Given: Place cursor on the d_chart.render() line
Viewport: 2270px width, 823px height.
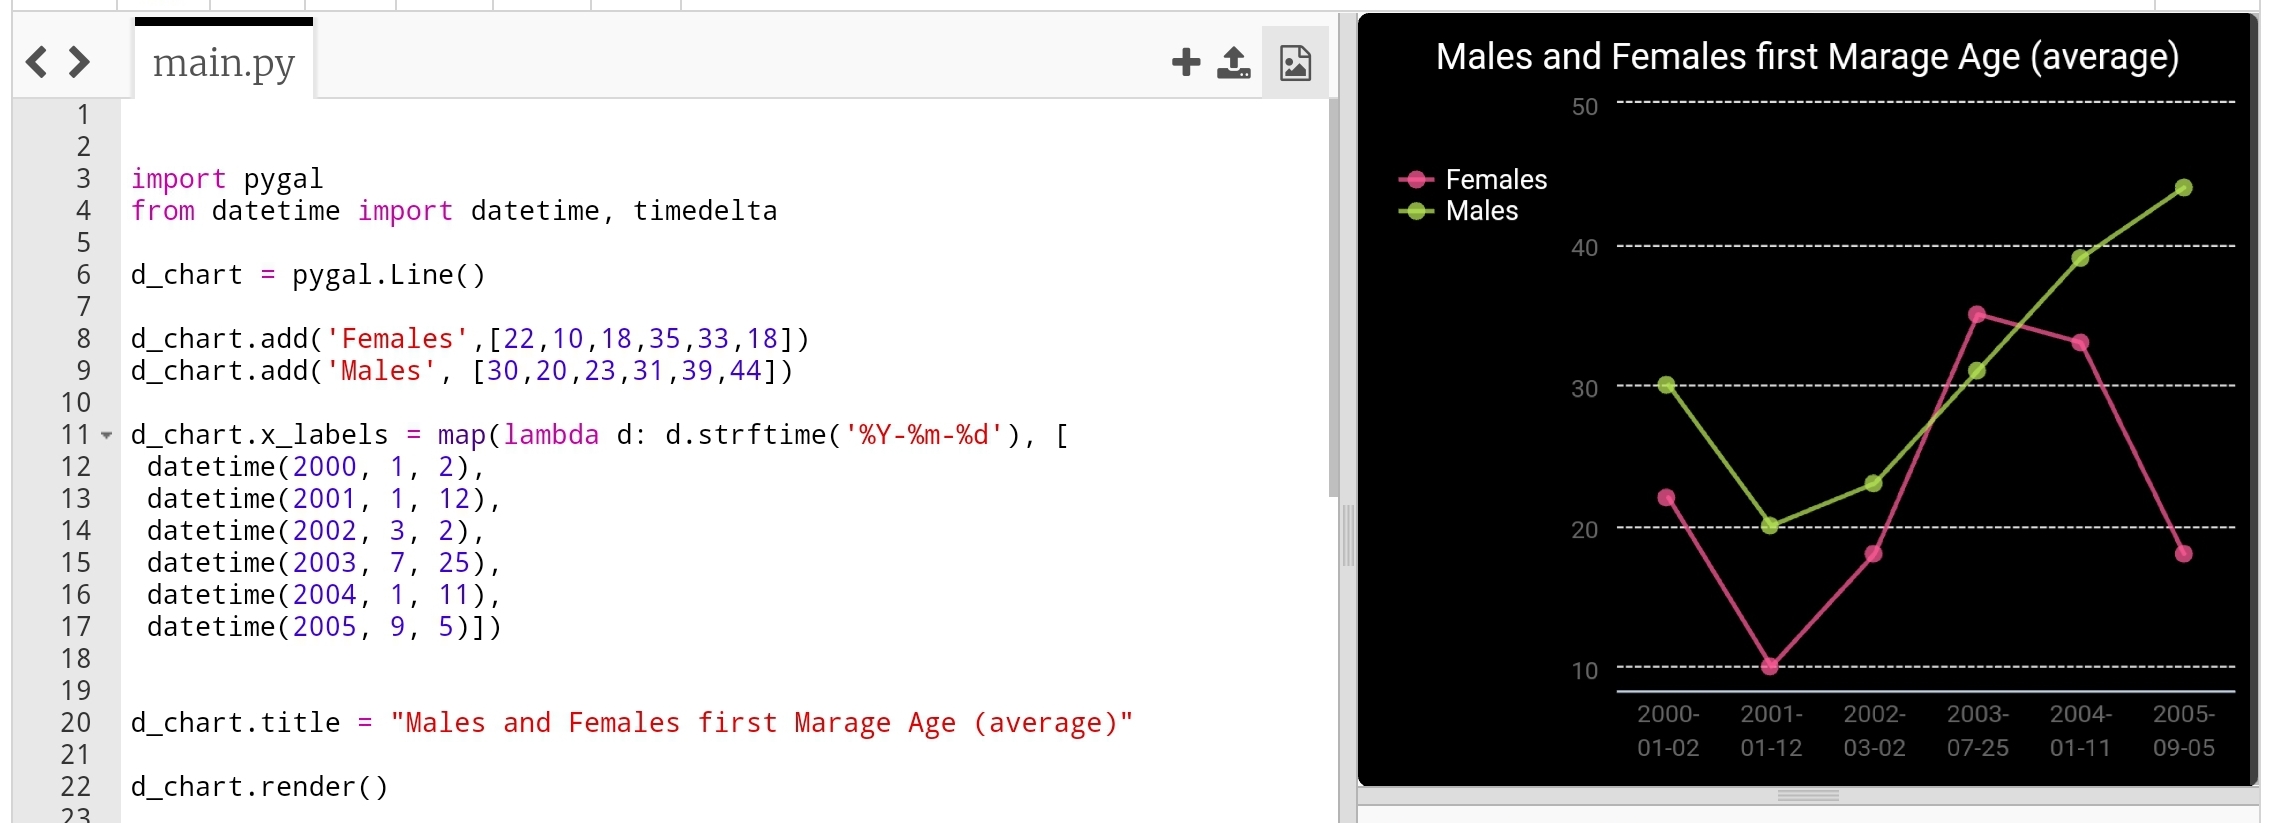Looking at the screenshot, I should pos(260,787).
